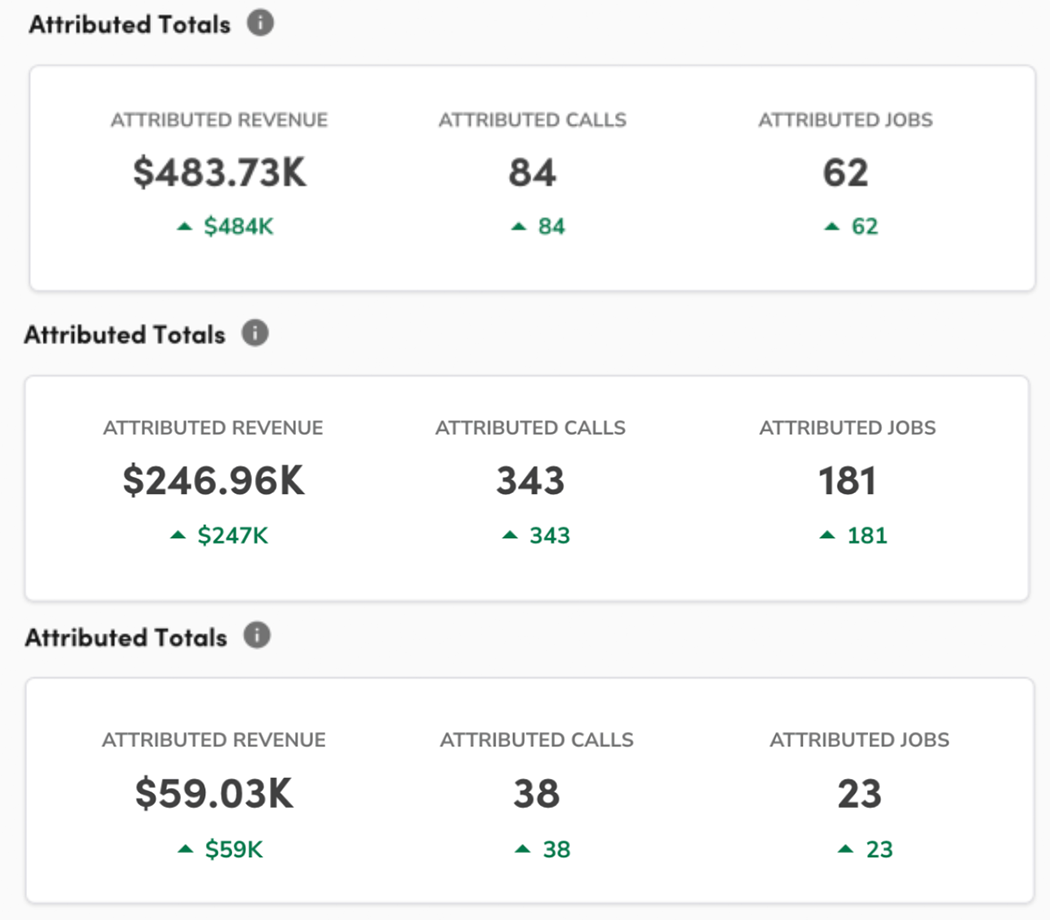The image size is (1050, 920).
Task: Click info icon beside second Attributed Totals heading
Action: pos(255,333)
